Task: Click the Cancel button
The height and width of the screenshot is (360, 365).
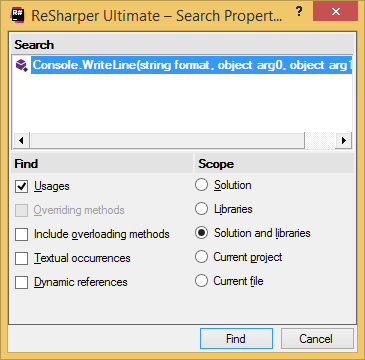Action: [317, 339]
